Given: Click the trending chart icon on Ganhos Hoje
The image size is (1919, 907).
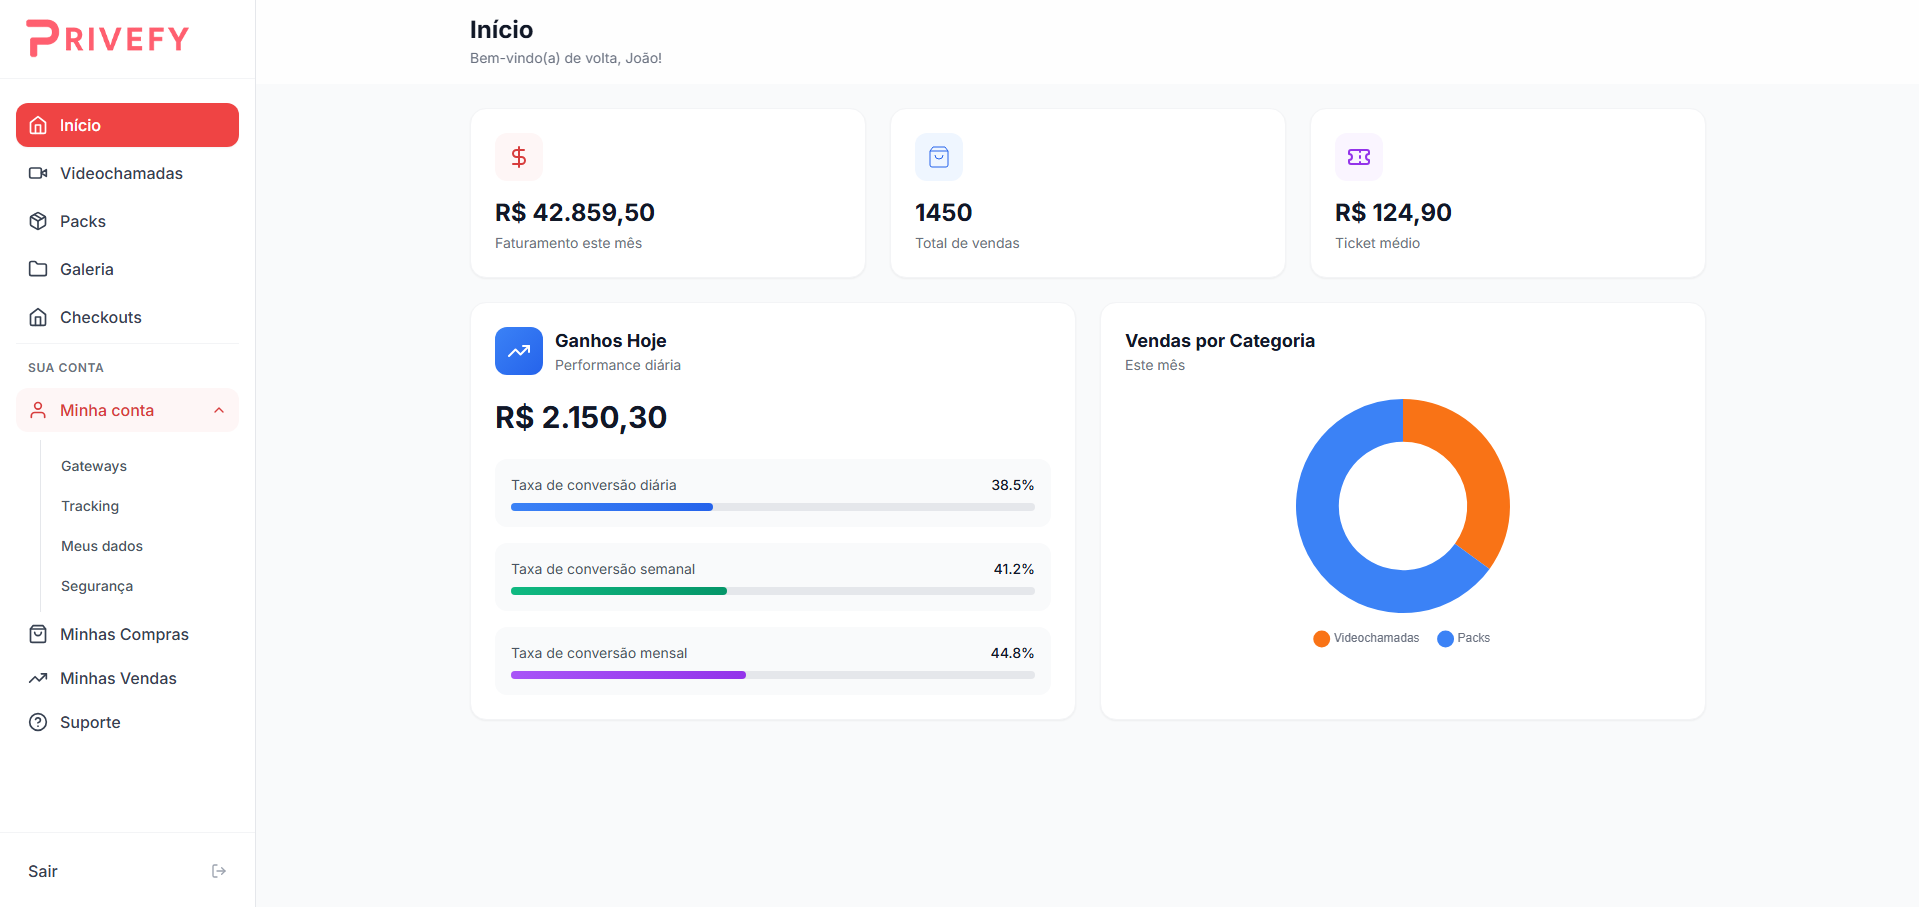Looking at the screenshot, I should coord(519,351).
